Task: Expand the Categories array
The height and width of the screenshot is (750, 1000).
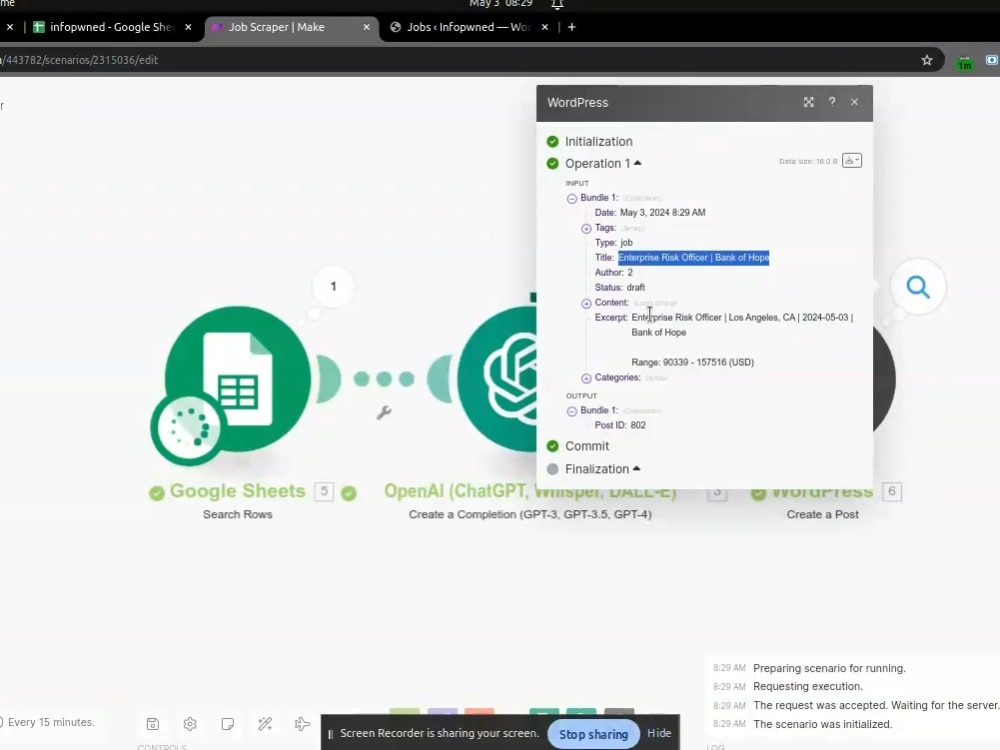Action: [x=586, y=378]
